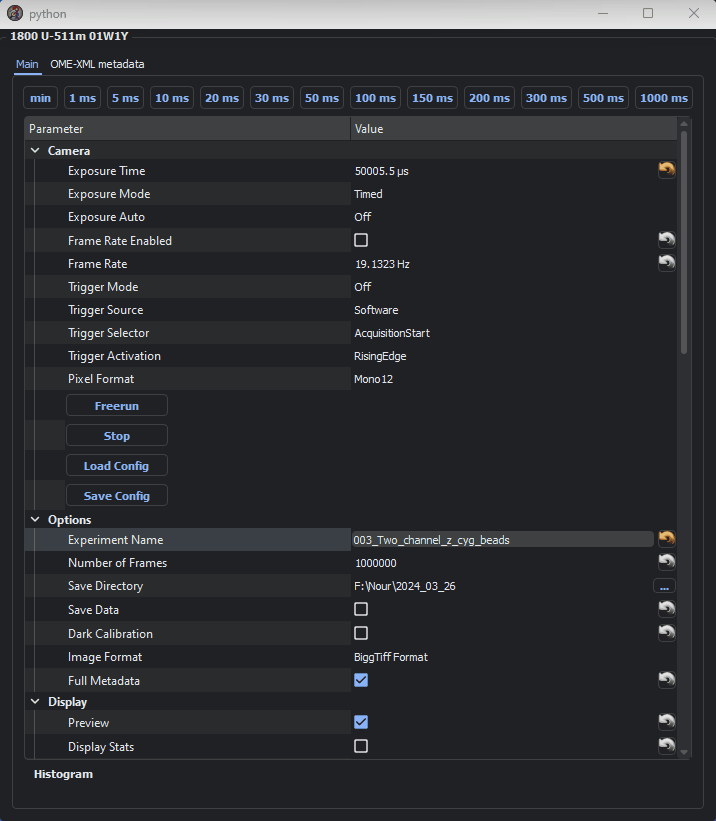Collapse the Options section
716x821 pixels.
click(x=36, y=520)
